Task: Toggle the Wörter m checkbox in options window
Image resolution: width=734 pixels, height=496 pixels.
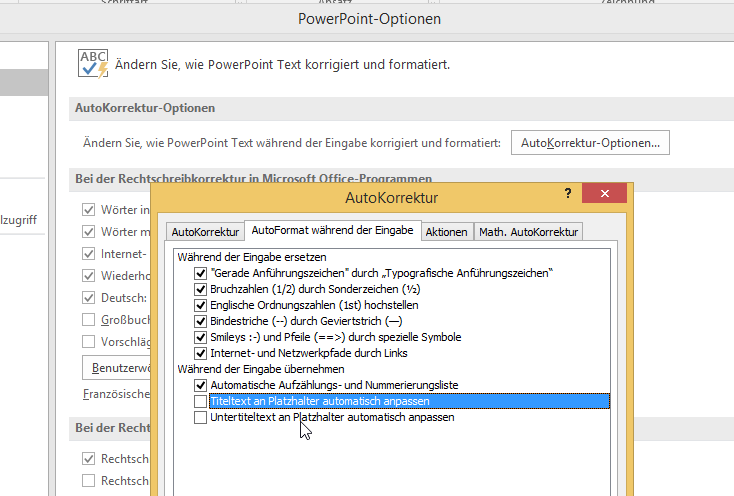Action: point(88,232)
